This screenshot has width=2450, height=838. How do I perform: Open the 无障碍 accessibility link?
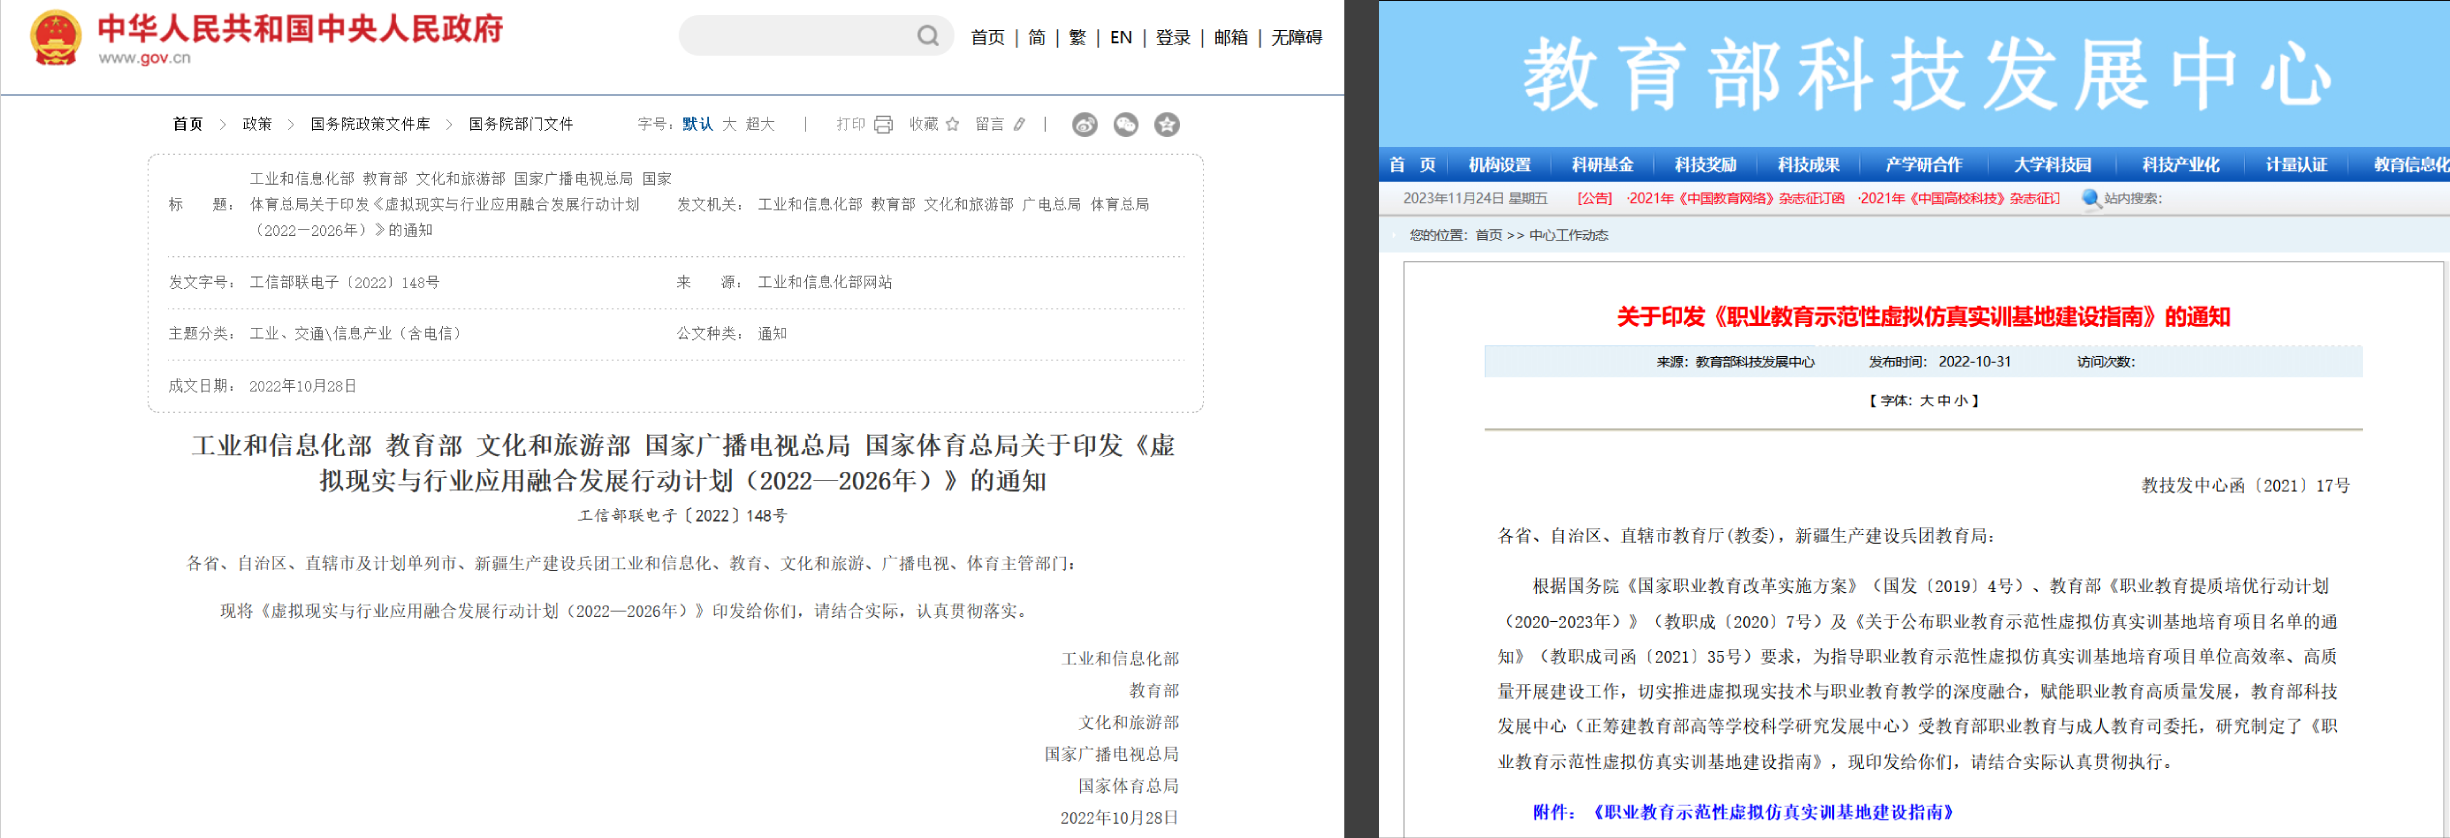[1297, 37]
